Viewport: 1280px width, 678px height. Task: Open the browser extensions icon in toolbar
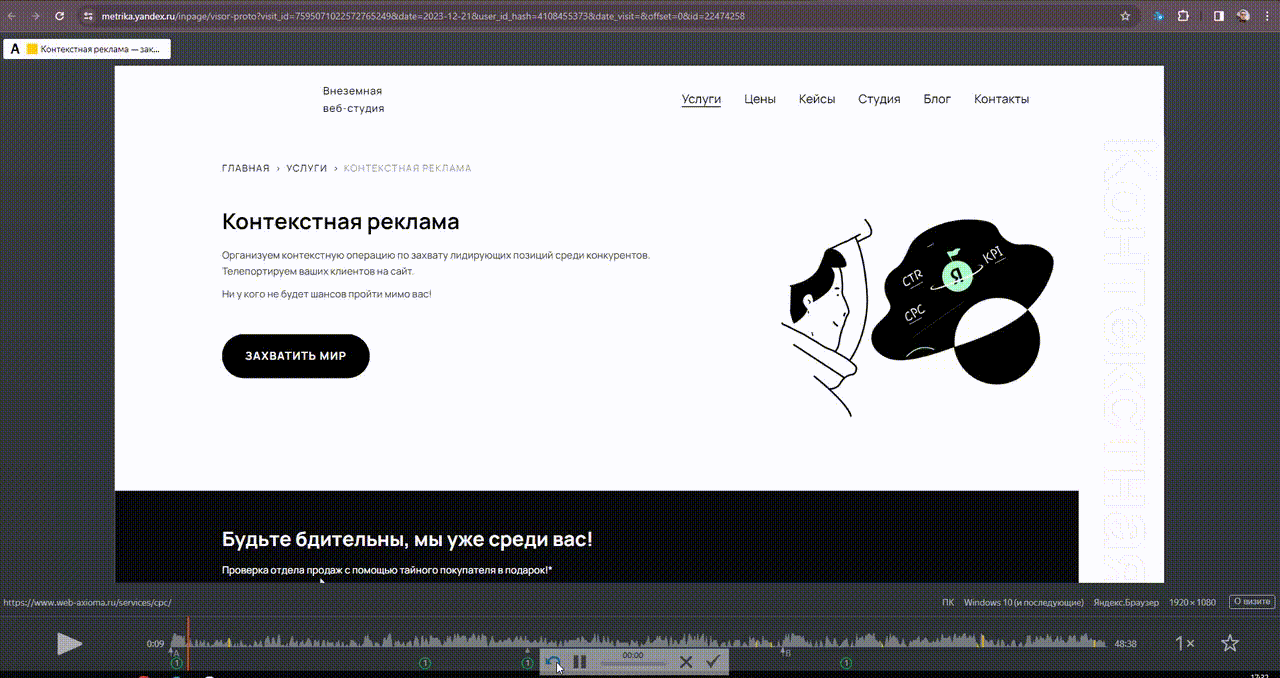coord(1183,16)
